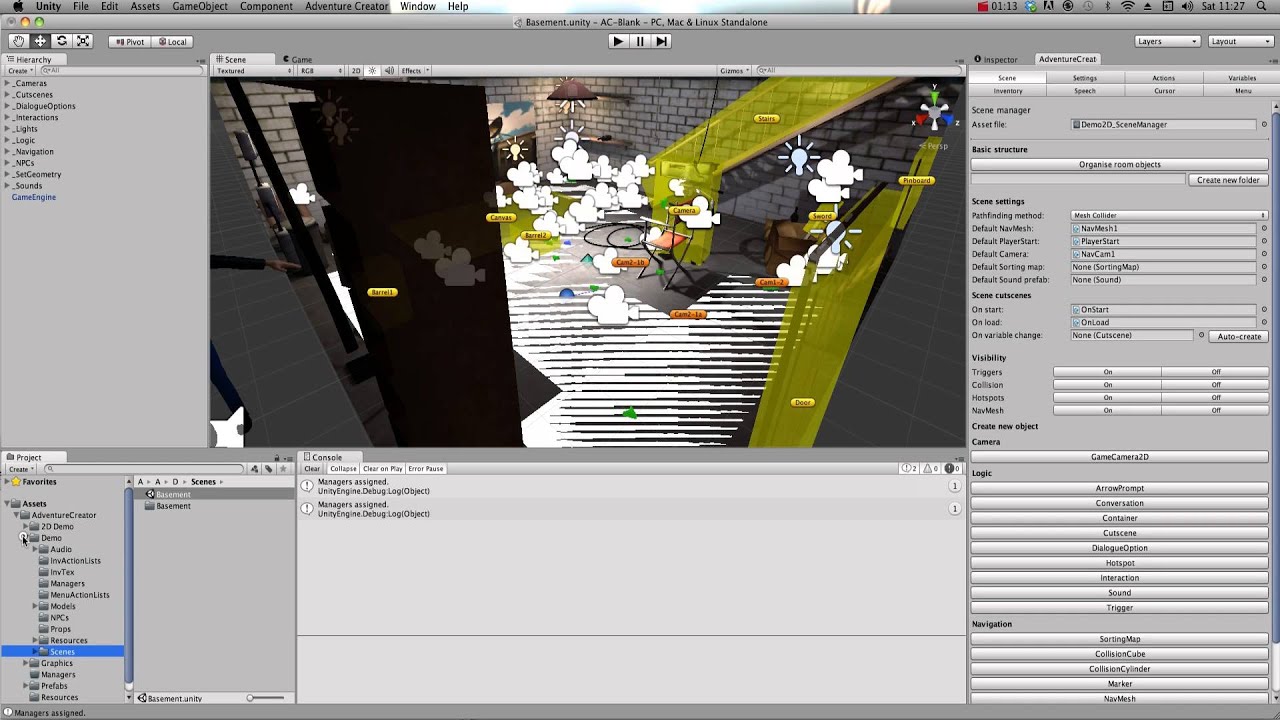Open the GameObject menu
This screenshot has height=720, width=1280.
pyautogui.click(x=199, y=6)
